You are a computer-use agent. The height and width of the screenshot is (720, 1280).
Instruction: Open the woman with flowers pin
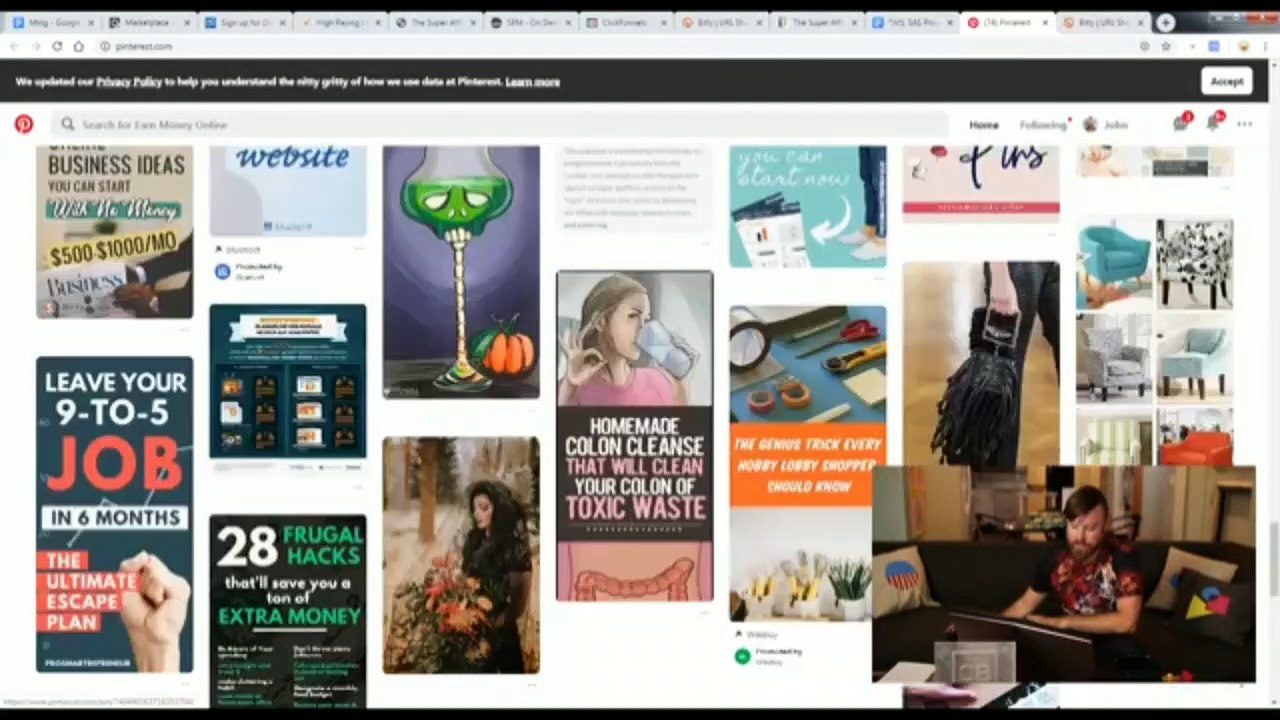pos(461,555)
